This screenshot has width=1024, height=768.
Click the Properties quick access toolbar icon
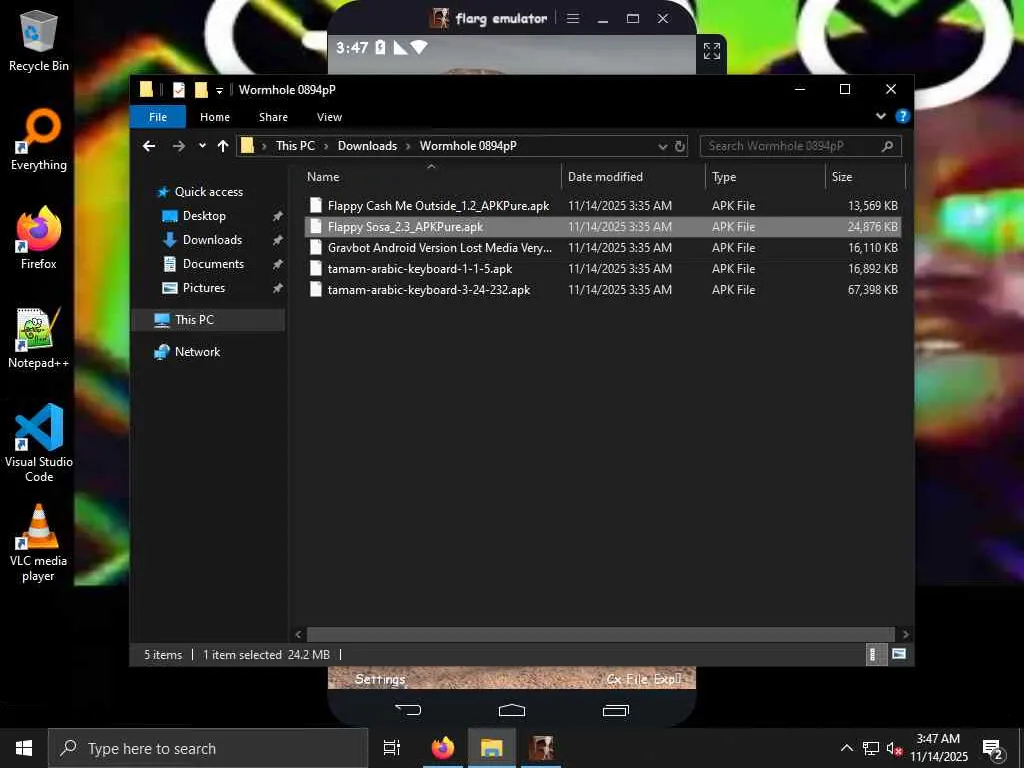178,90
